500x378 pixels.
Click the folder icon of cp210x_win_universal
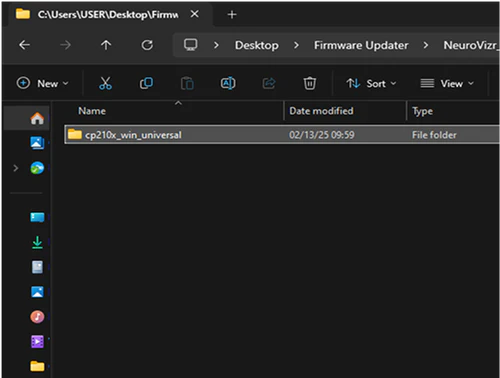tap(75, 134)
